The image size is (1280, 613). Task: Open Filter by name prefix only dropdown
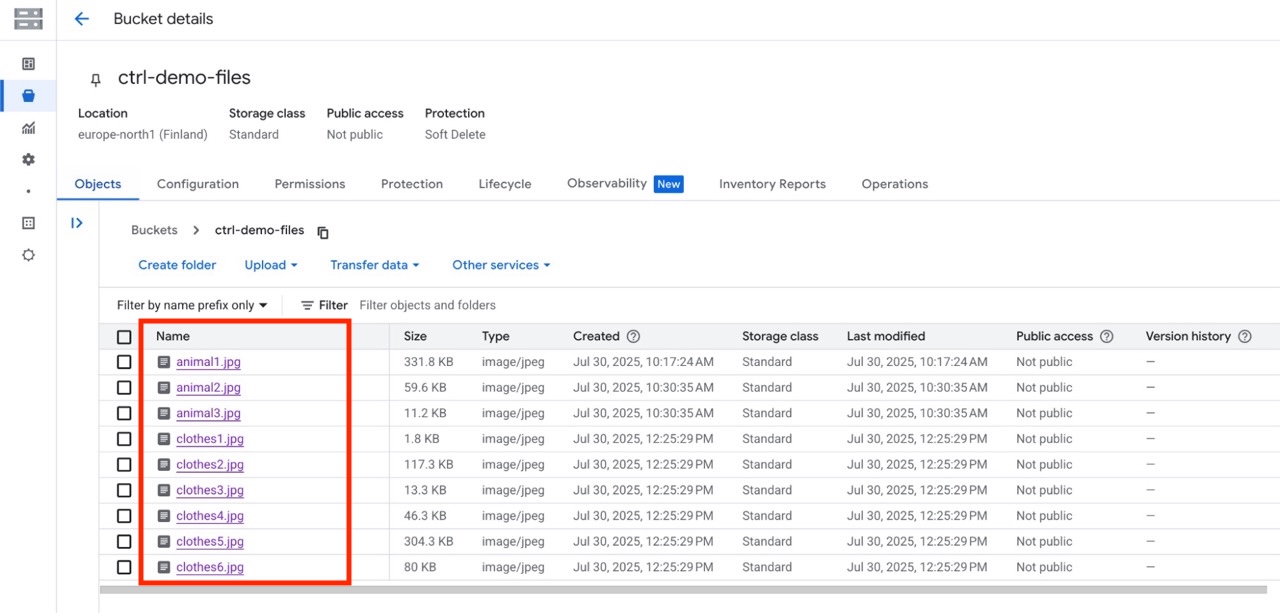click(192, 305)
